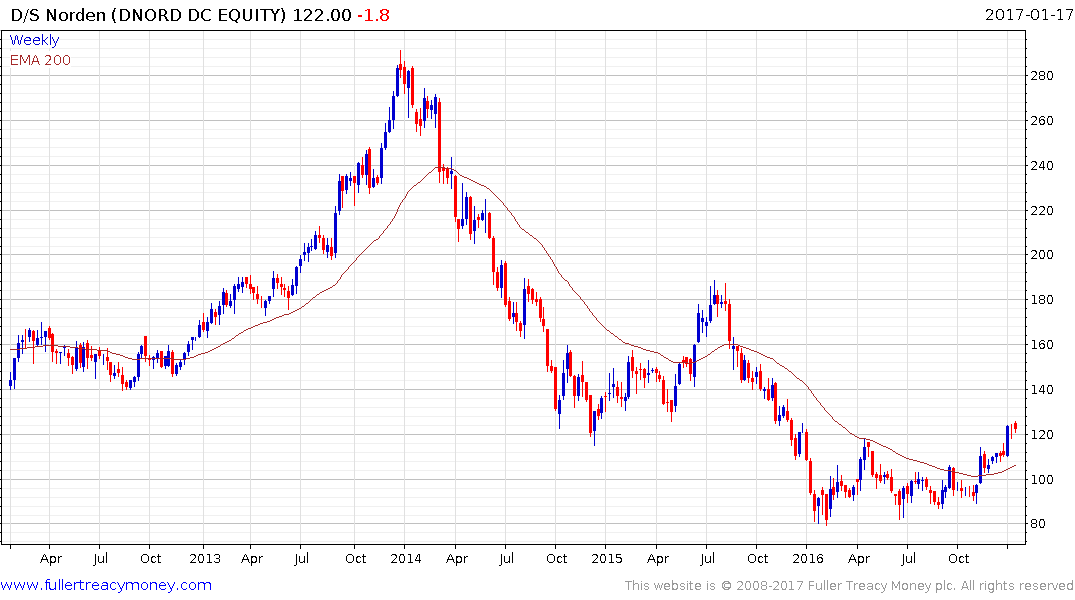Select the 'Weekly' interval label
The image size is (1075, 600).
(34, 40)
